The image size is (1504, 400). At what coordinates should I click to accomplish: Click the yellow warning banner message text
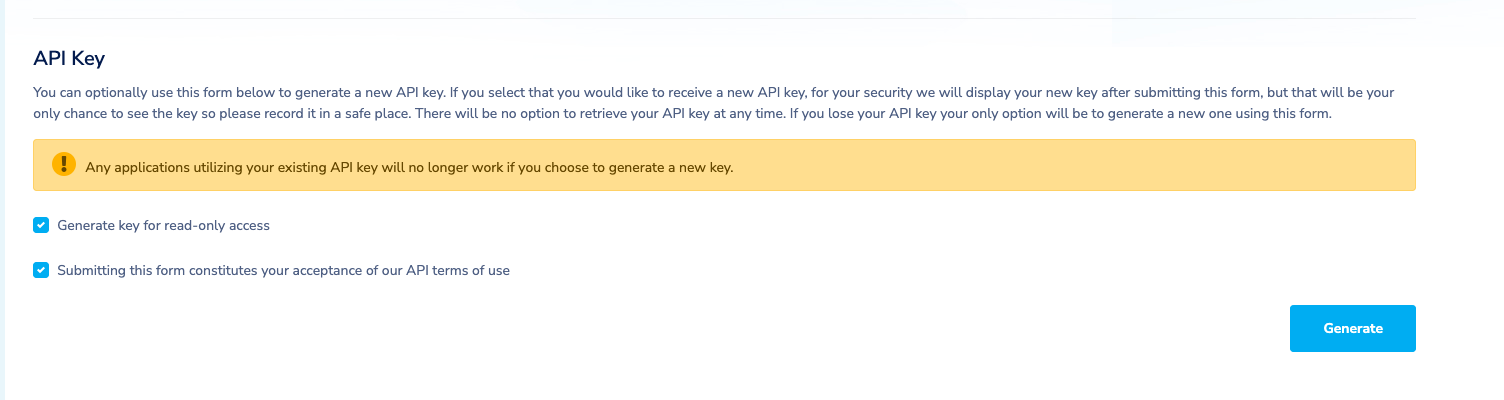[x=409, y=167]
